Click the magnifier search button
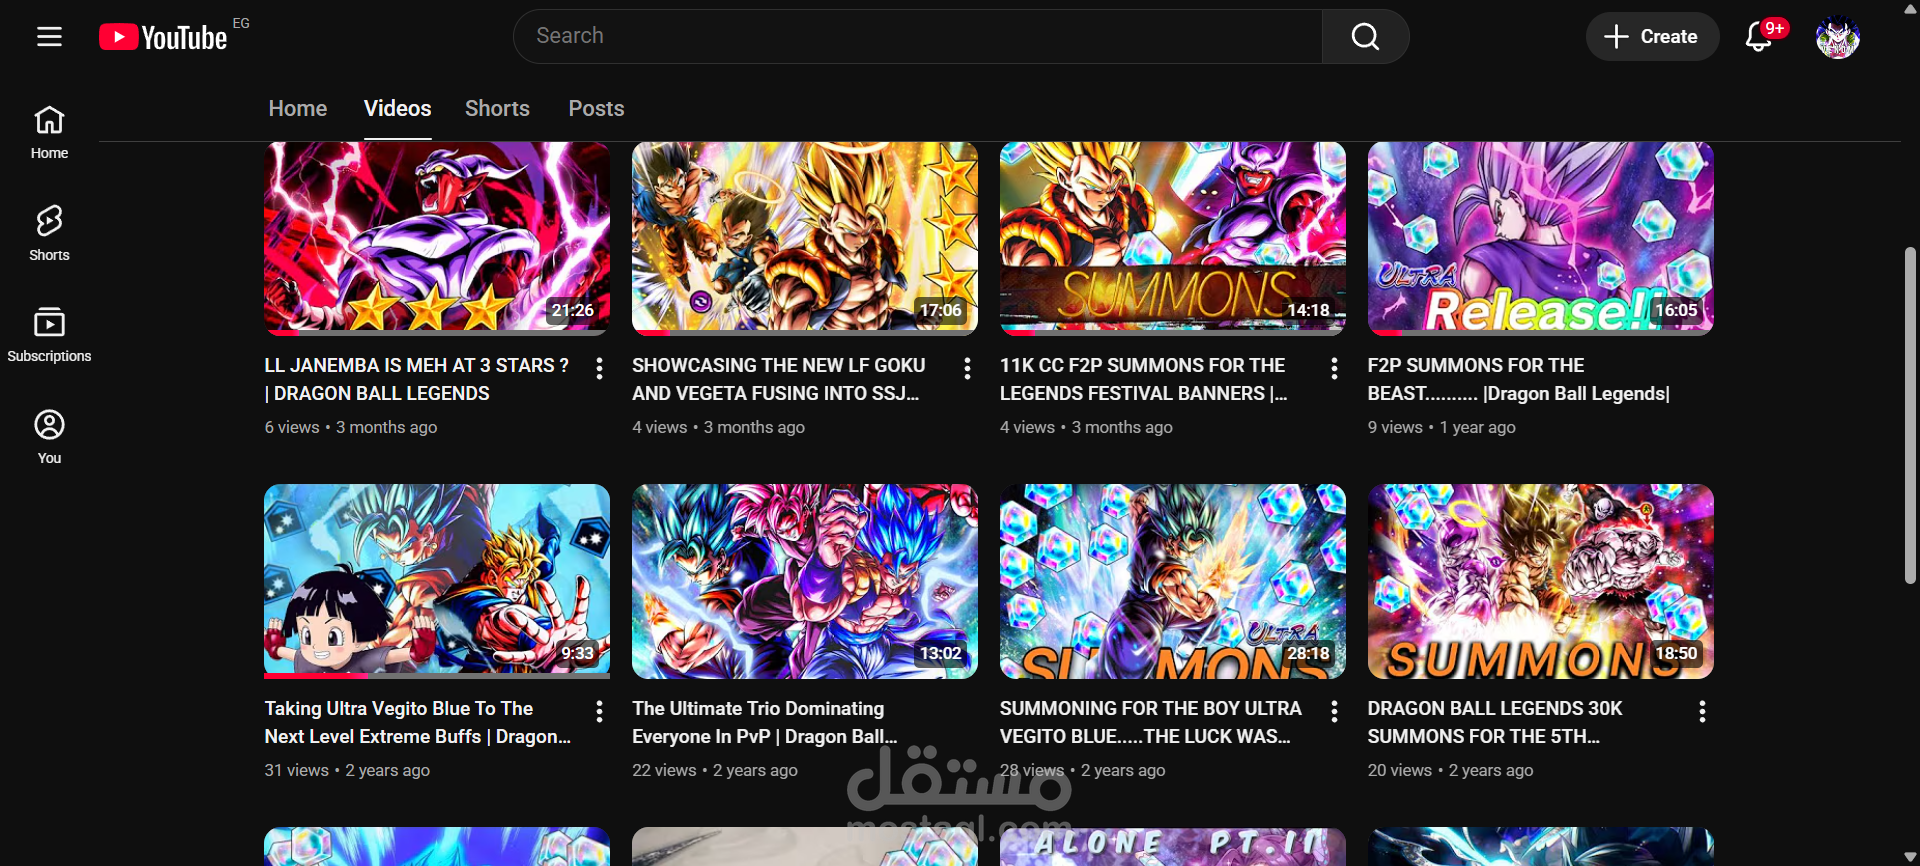 click(1365, 37)
